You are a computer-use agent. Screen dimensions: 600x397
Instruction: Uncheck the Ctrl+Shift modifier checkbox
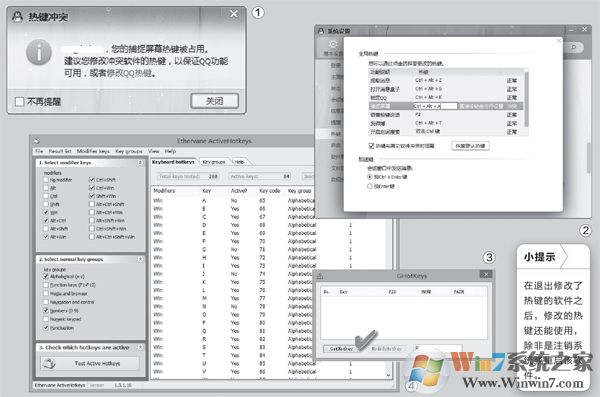pyautogui.click(x=92, y=180)
